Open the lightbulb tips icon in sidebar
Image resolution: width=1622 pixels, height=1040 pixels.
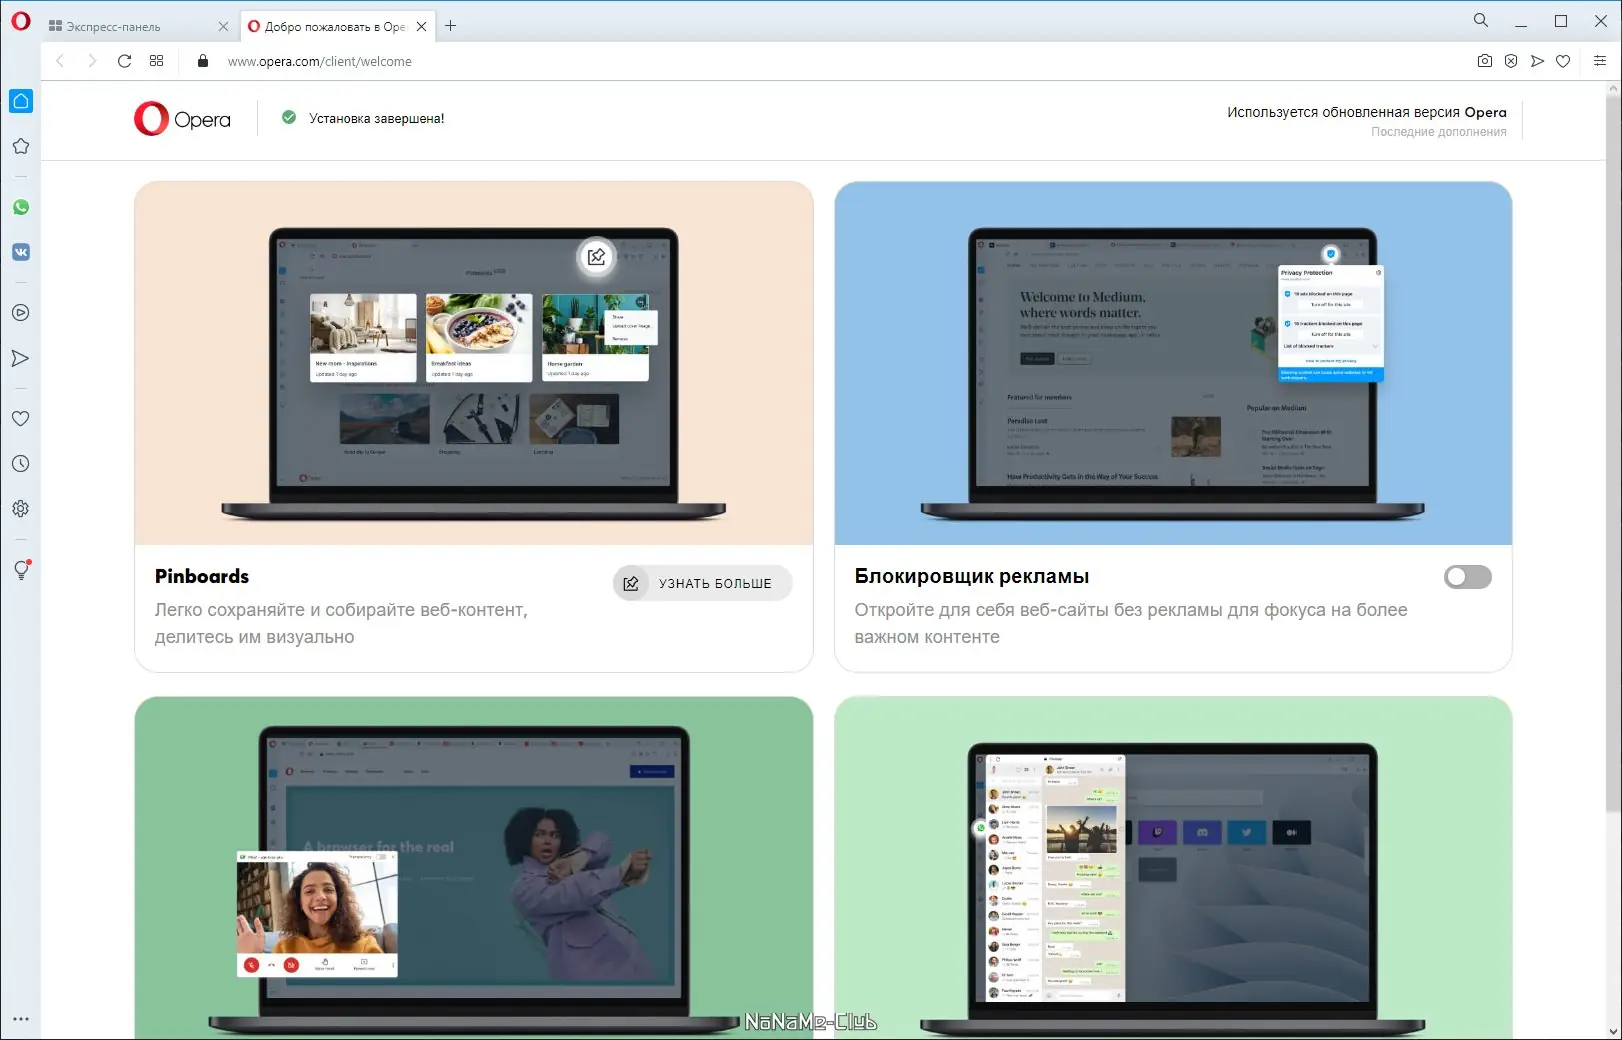[x=21, y=570]
